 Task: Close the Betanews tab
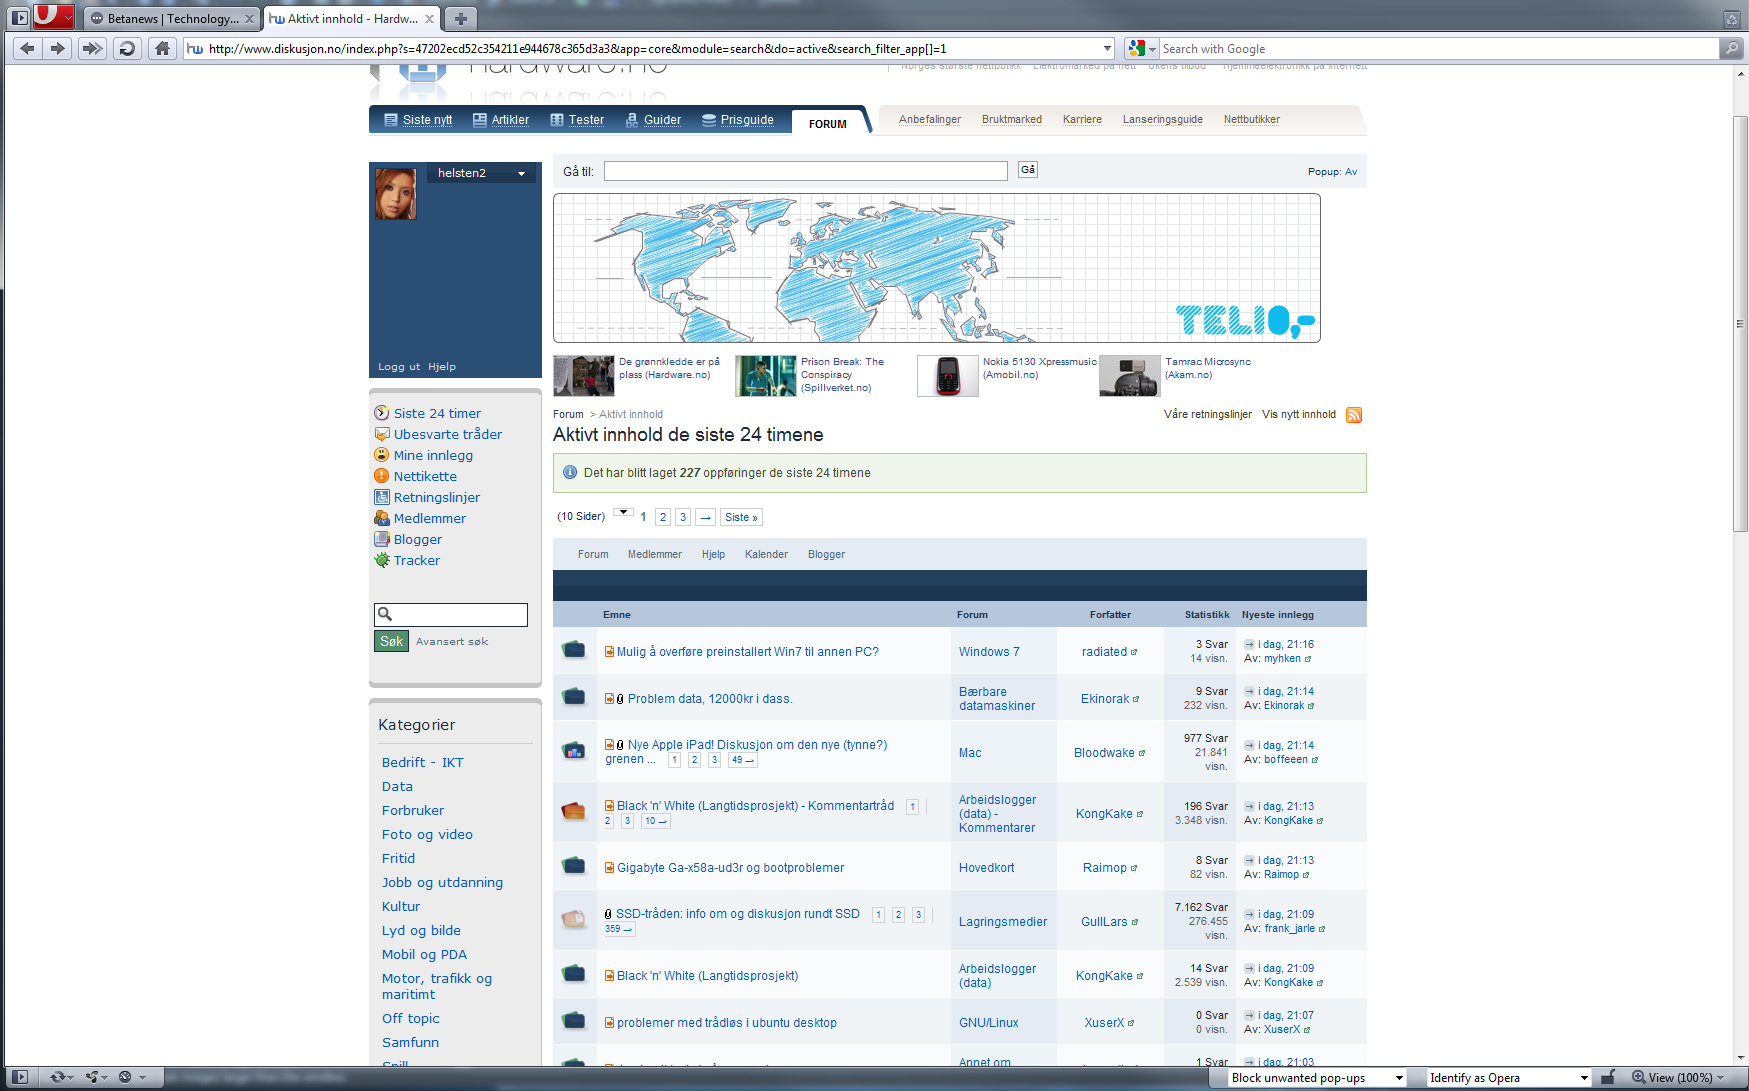249,19
